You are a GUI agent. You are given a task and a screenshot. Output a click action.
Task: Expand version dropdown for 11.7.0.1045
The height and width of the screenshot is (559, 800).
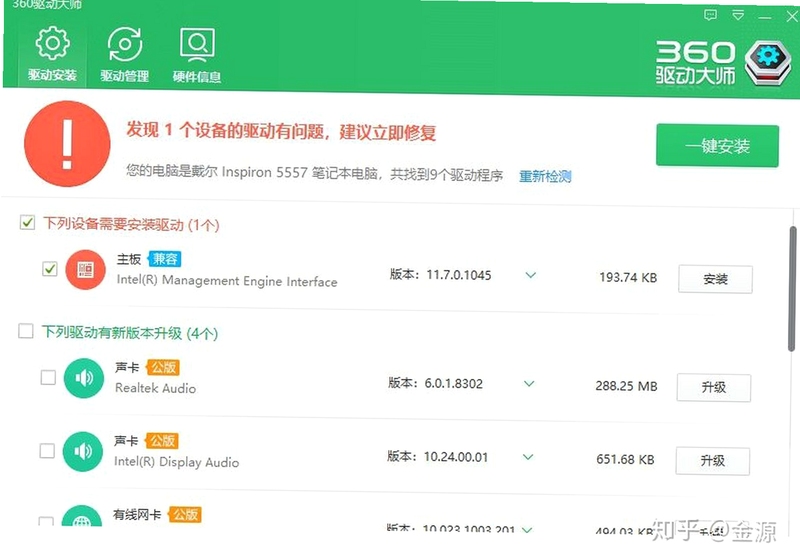click(x=531, y=275)
